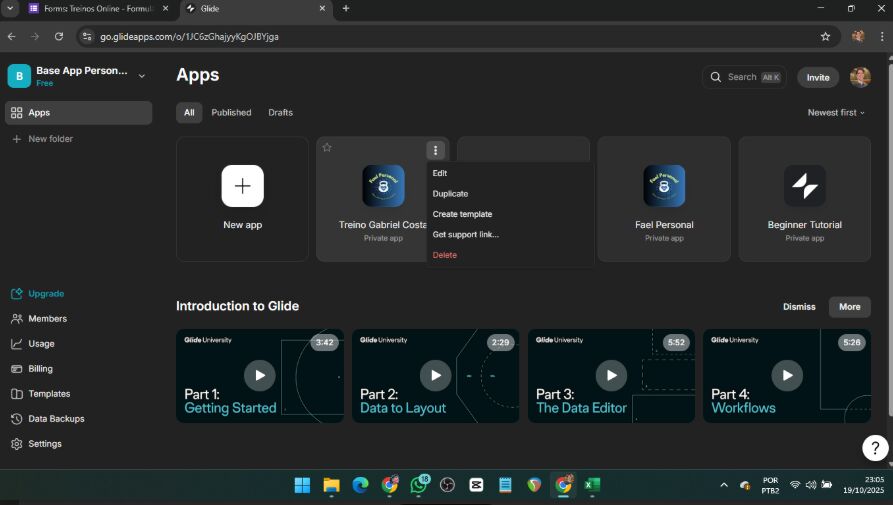Click the browser address bar URL
The height and width of the screenshot is (505, 893).
[x=190, y=36]
